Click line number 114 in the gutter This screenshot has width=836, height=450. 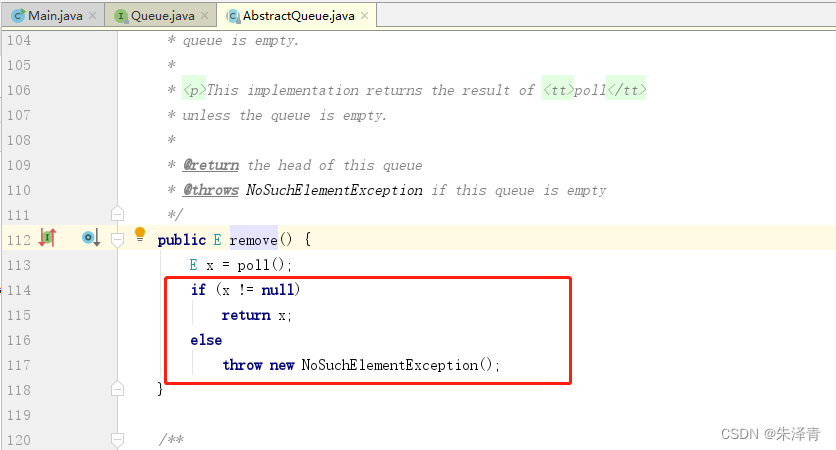tap(19, 290)
